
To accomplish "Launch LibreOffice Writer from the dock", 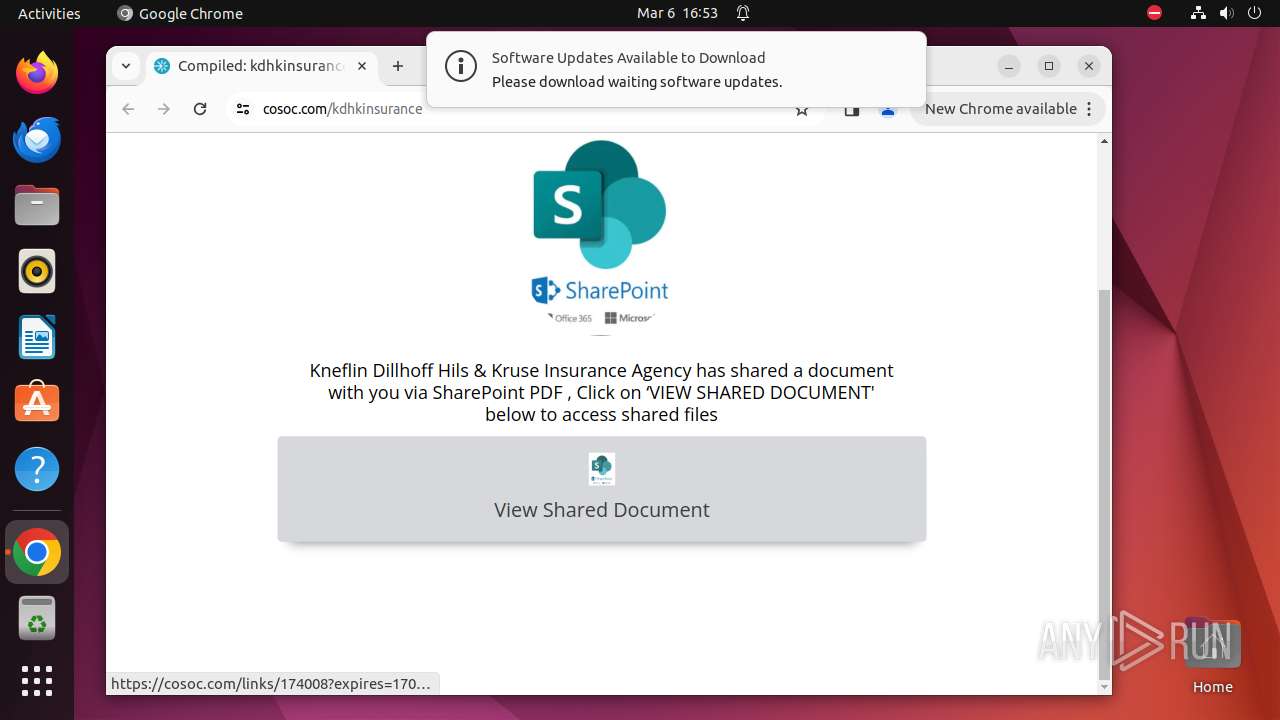I will click(37, 337).
